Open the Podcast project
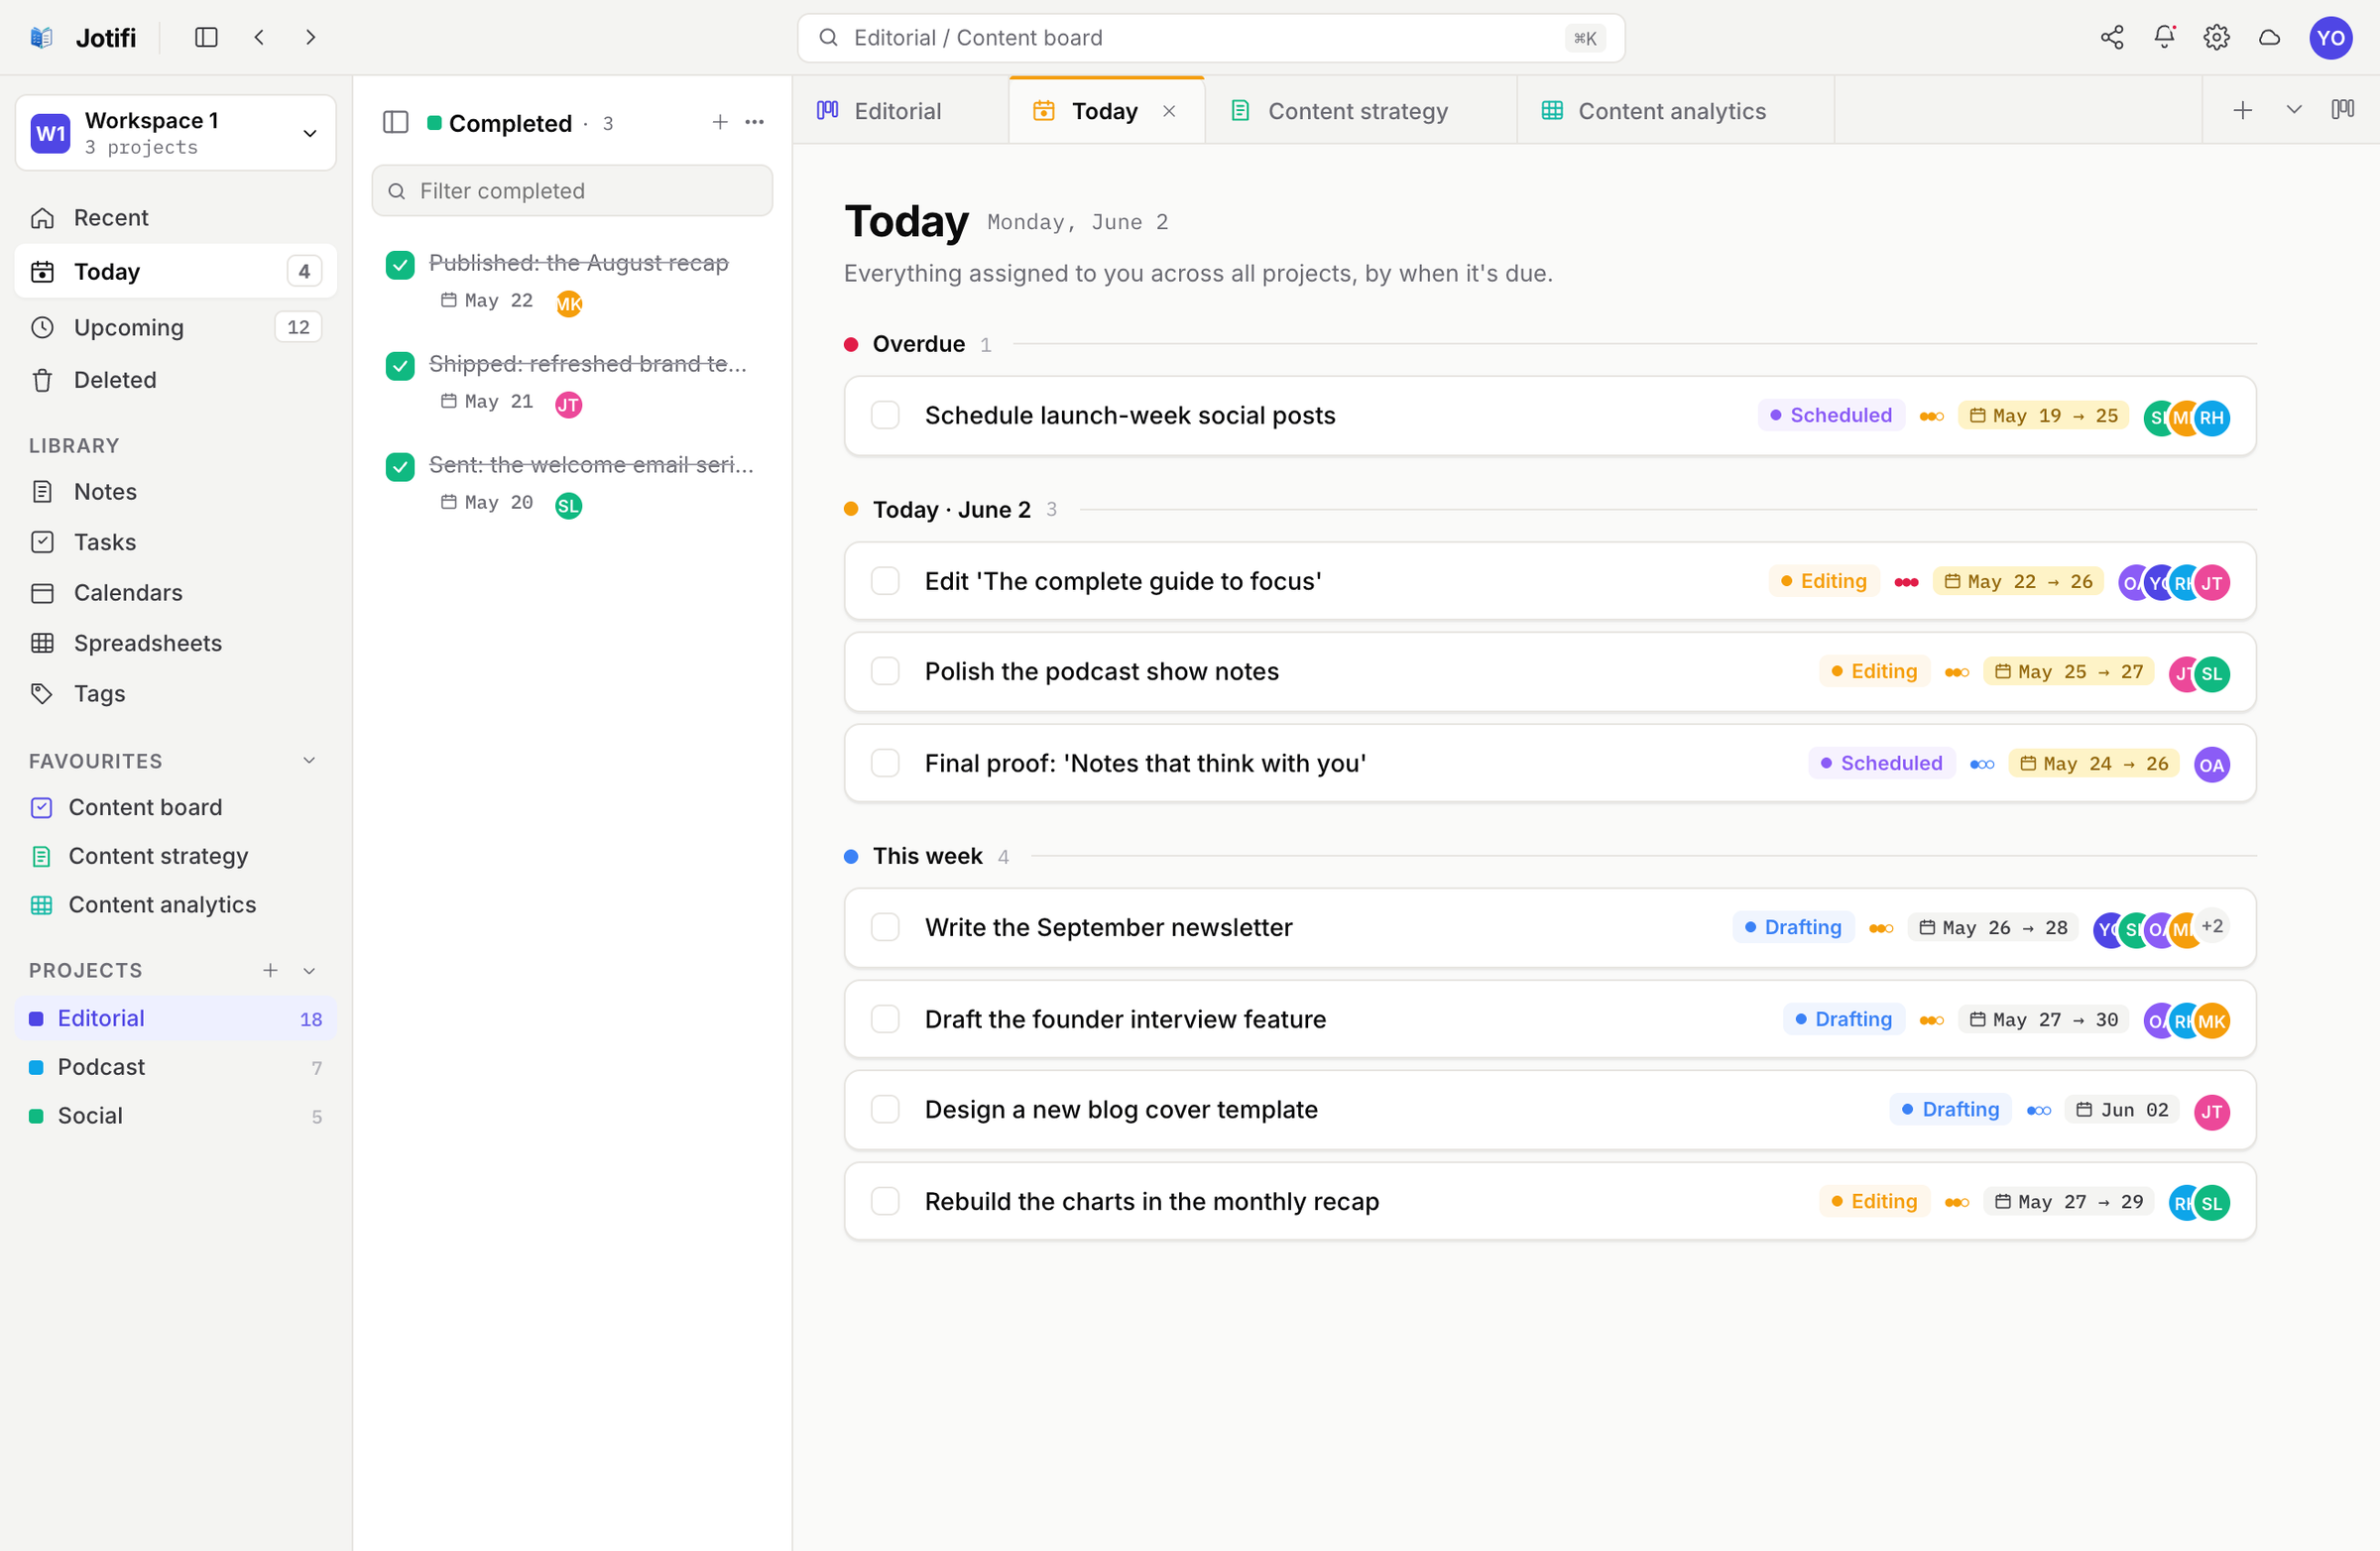2380x1551 pixels. (176, 1067)
